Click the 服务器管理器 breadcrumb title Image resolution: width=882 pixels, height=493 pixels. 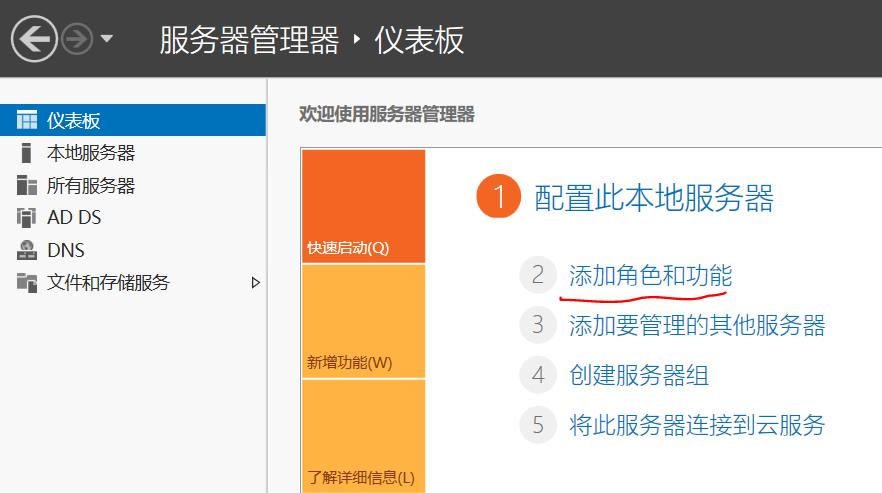(249, 40)
